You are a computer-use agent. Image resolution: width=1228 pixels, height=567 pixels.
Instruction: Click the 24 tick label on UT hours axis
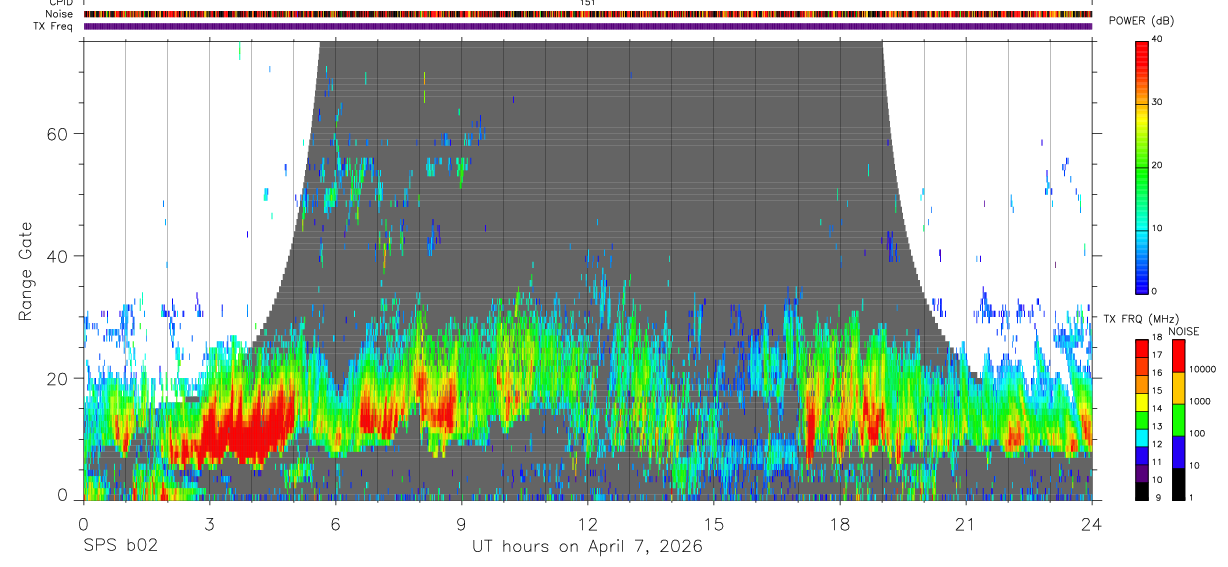(1092, 524)
